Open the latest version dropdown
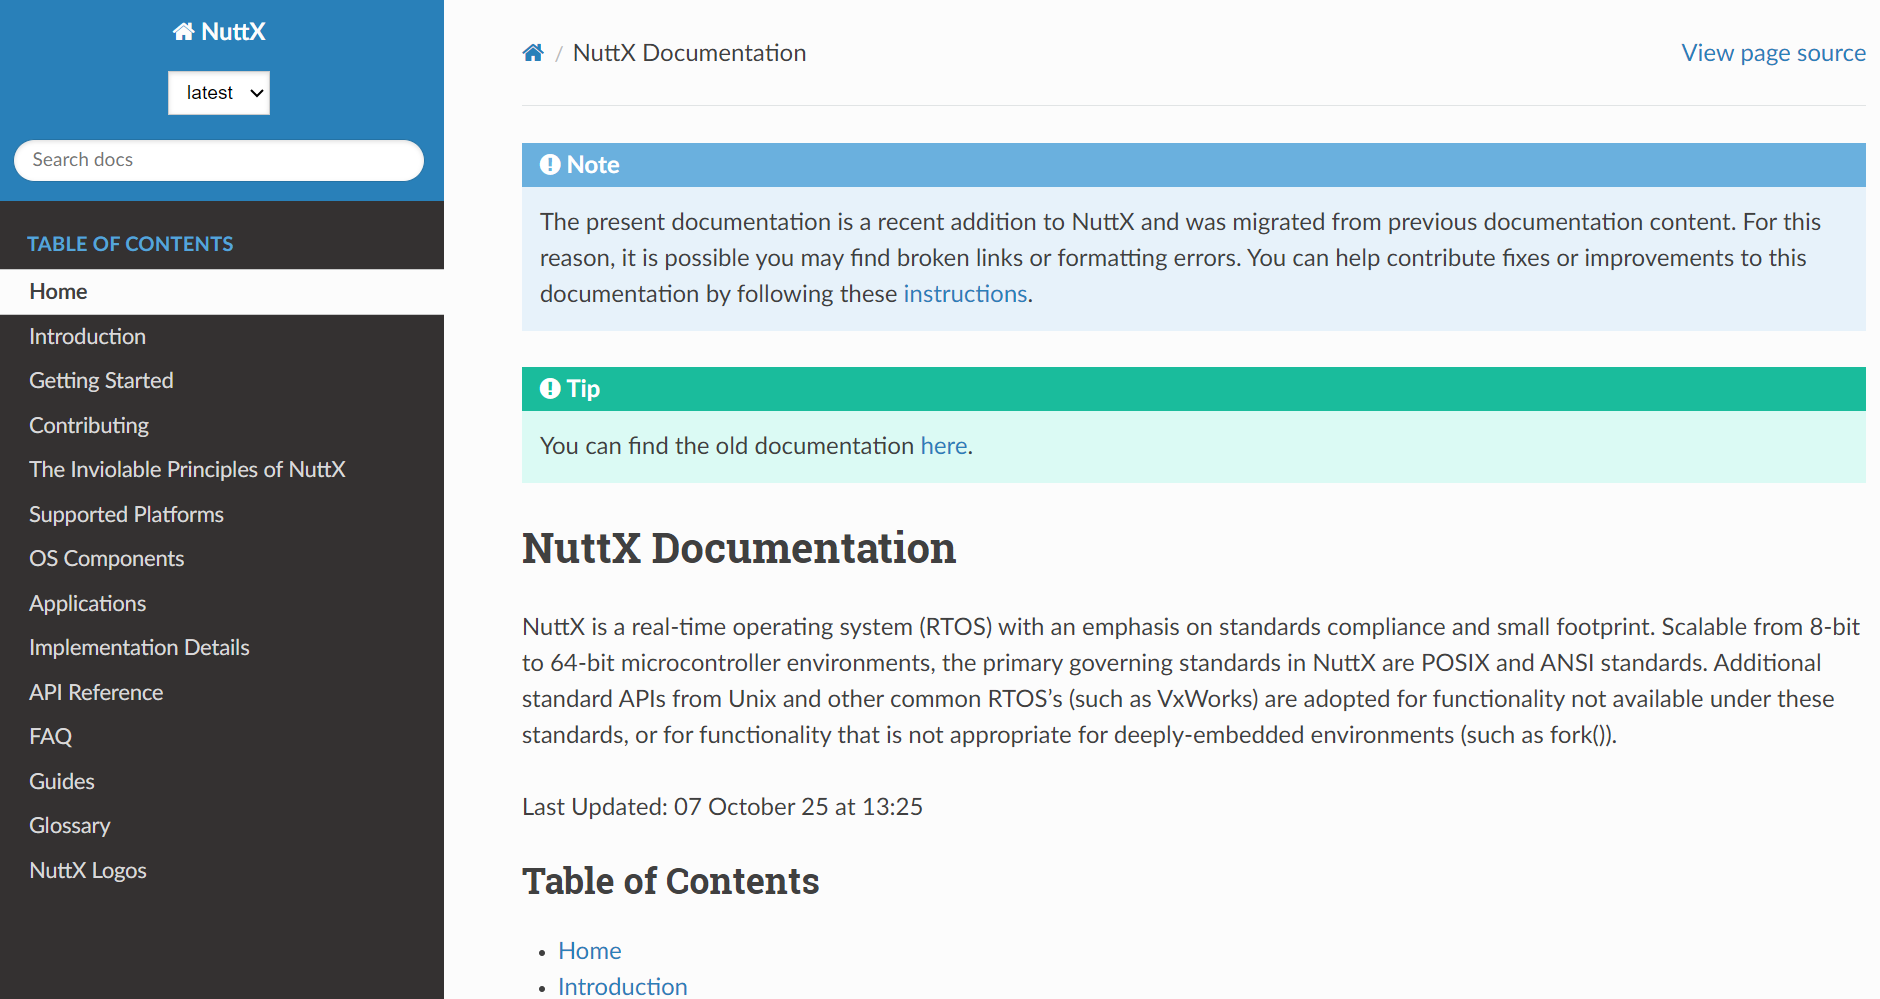 219,93
